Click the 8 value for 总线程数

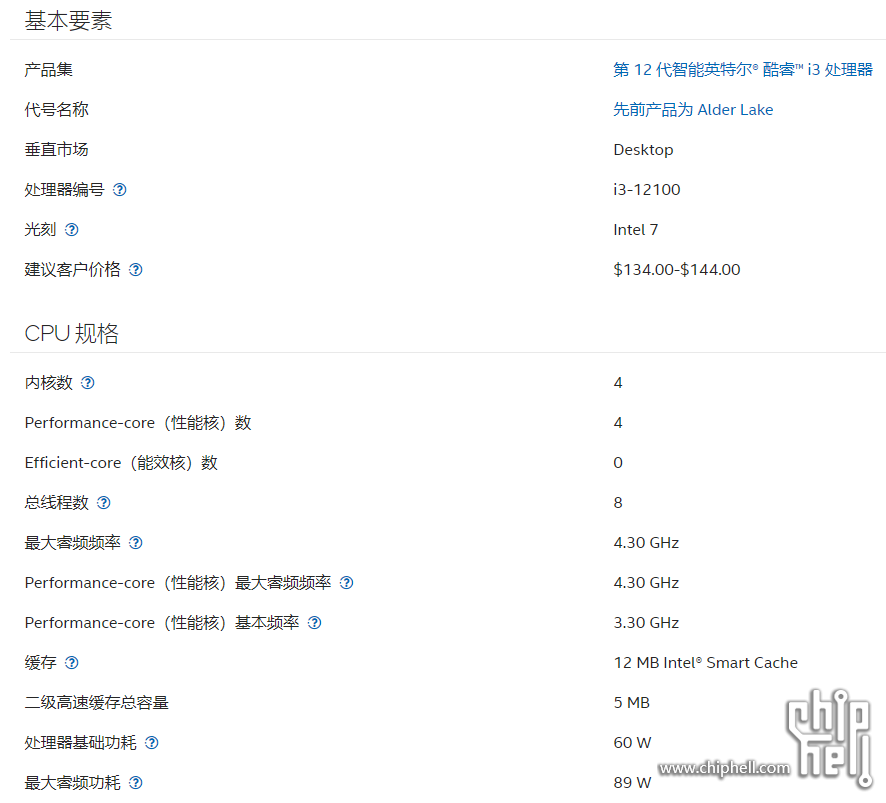tap(618, 503)
